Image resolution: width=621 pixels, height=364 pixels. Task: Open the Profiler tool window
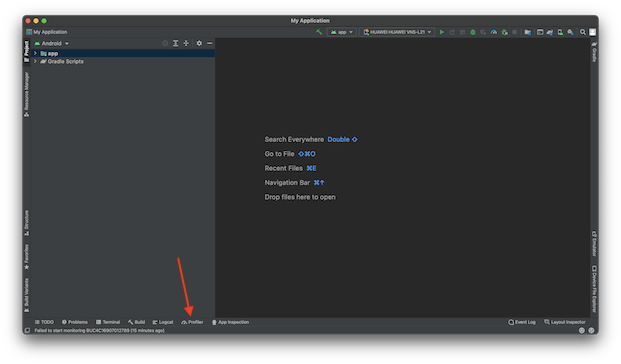192,322
